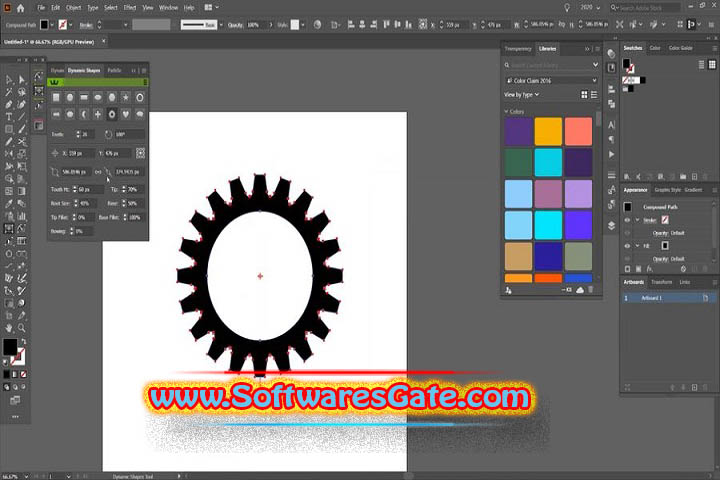Screen dimensions: 720x480
Task: Open Color Claim 2016 library dropdown
Action: coord(551,81)
